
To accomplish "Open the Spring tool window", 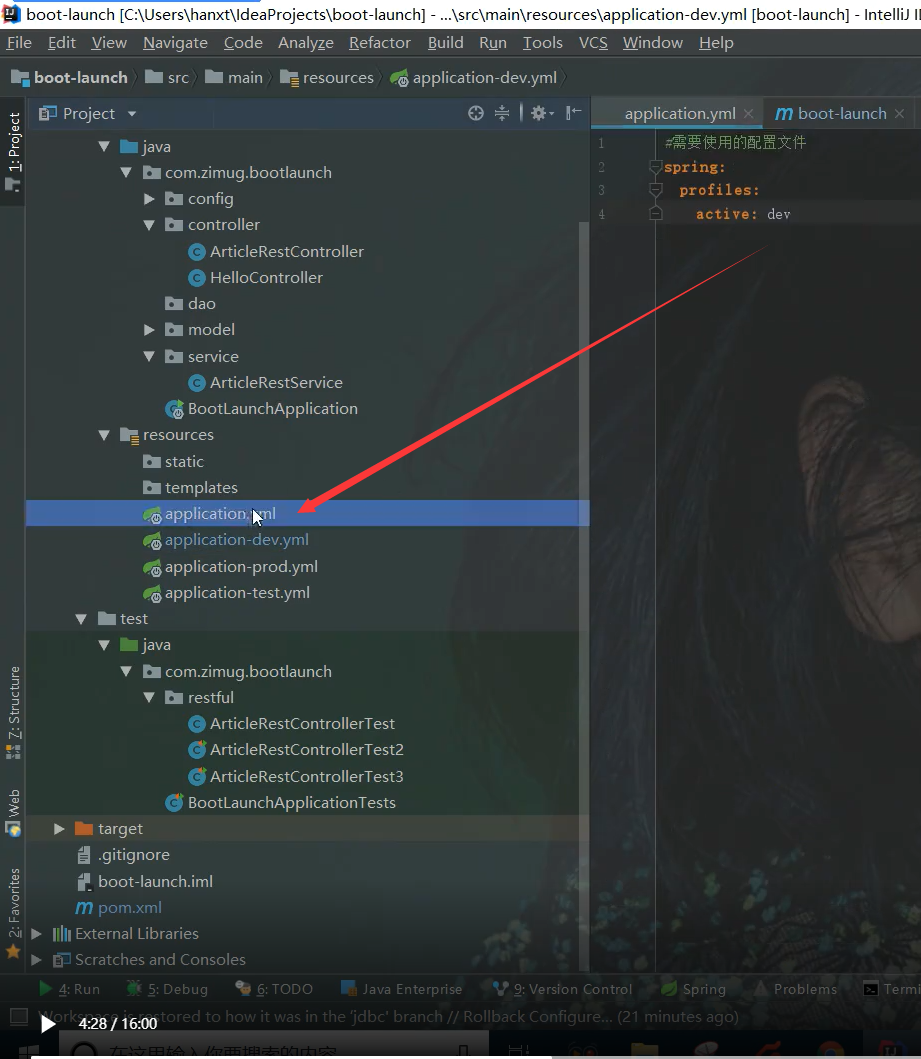I will pyautogui.click(x=693, y=989).
